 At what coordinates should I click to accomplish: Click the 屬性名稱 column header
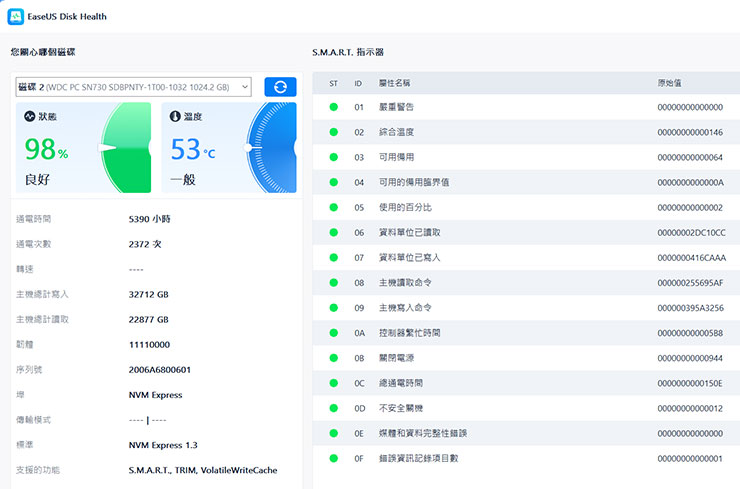tap(395, 83)
